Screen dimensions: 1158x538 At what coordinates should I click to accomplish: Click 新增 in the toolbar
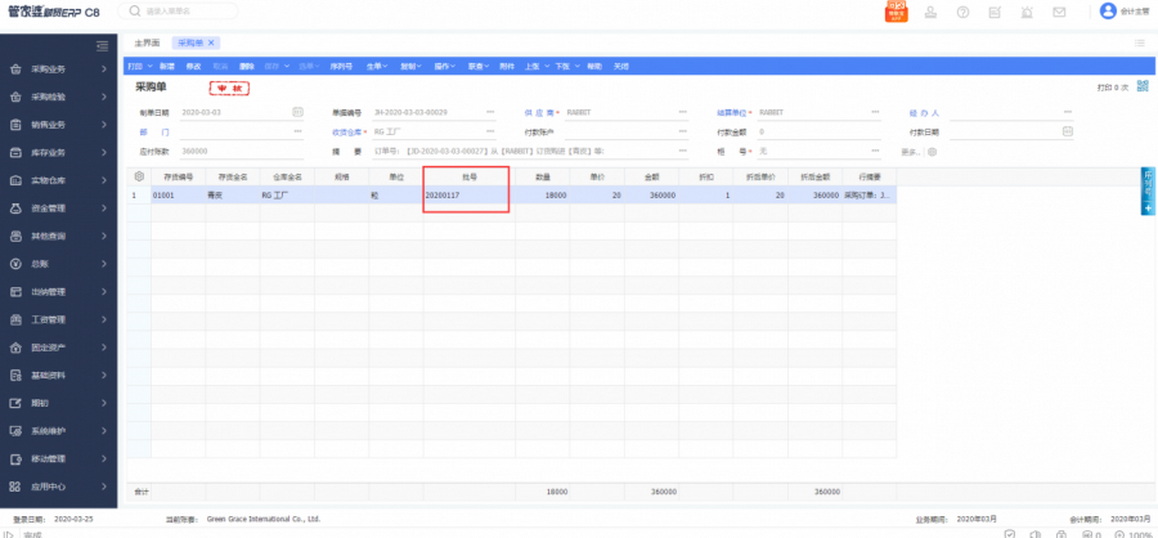click(x=167, y=66)
